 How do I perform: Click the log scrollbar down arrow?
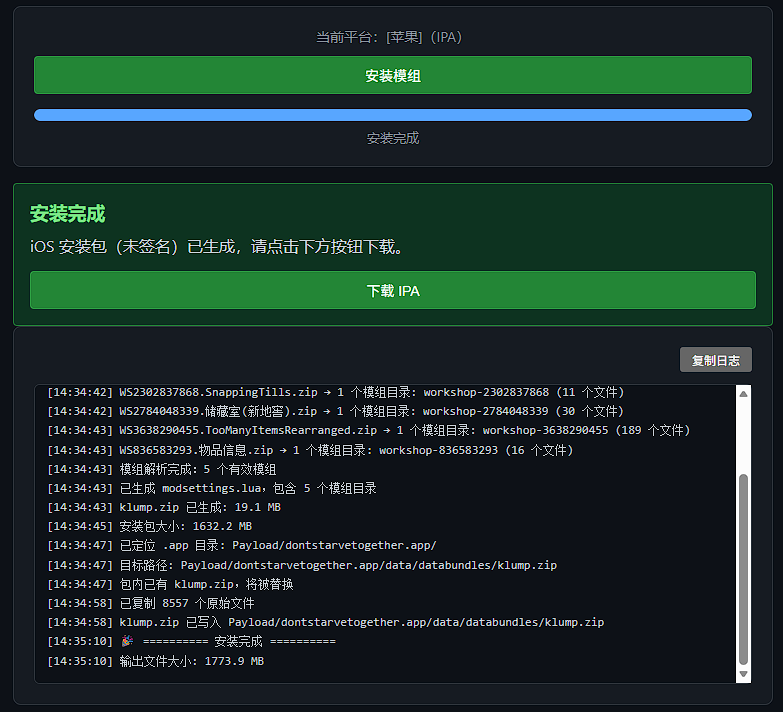pyautogui.click(x=743, y=674)
